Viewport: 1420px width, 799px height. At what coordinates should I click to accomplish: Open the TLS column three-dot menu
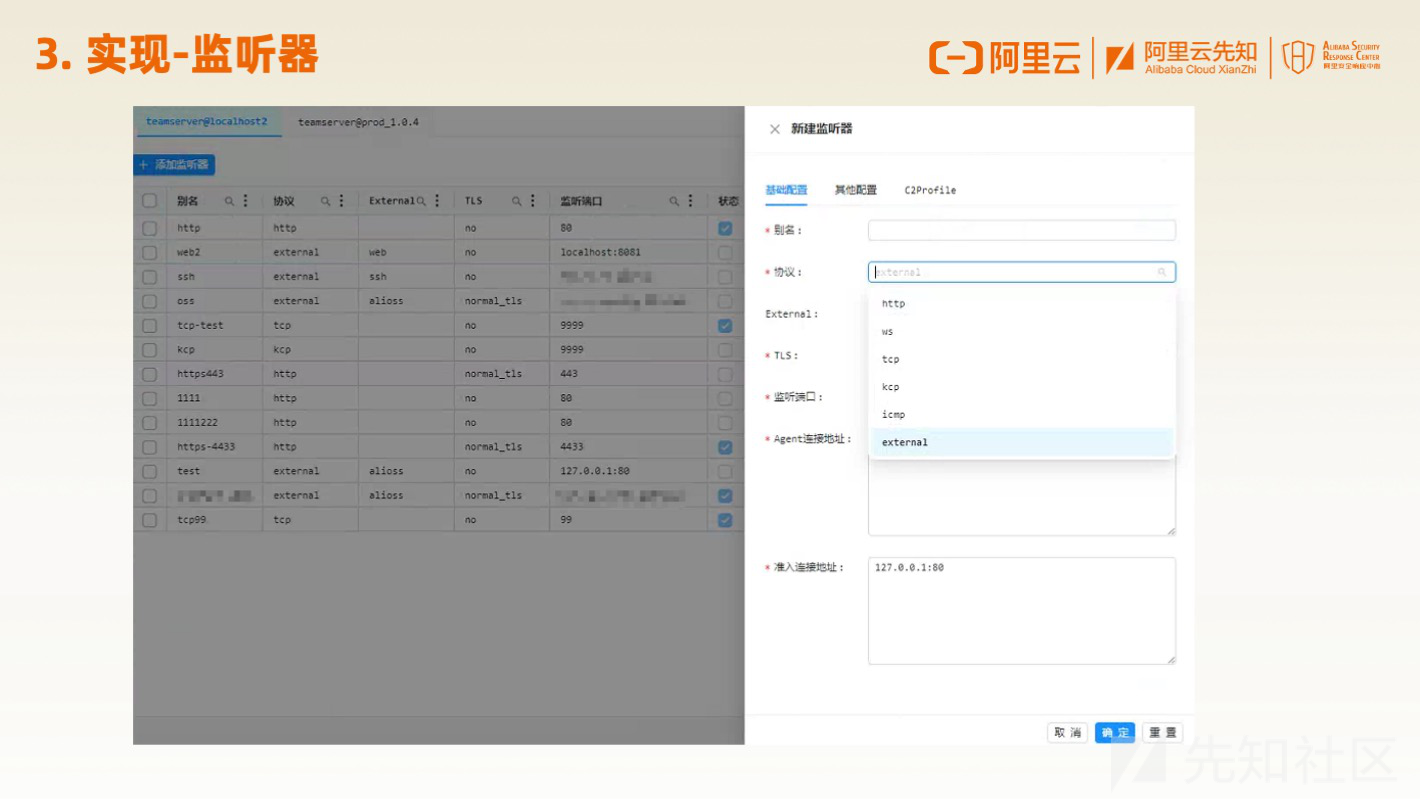(x=534, y=201)
